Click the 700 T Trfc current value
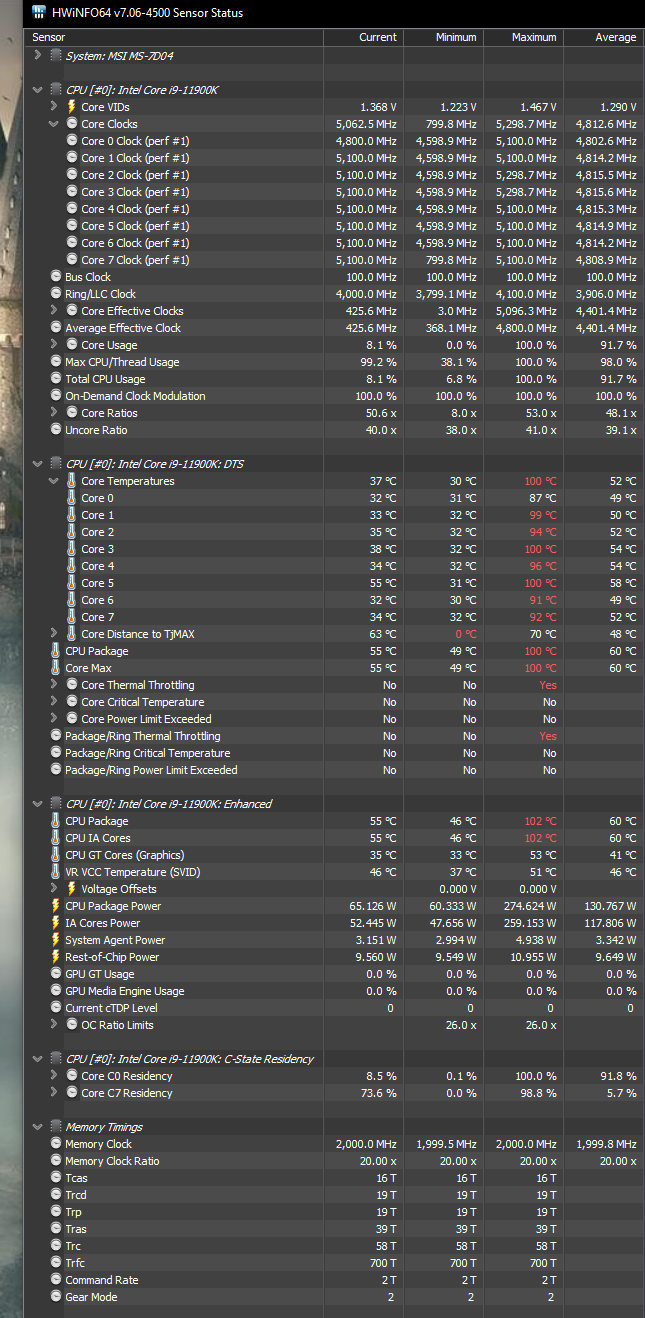This screenshot has height=1318, width=645. pos(382,1263)
